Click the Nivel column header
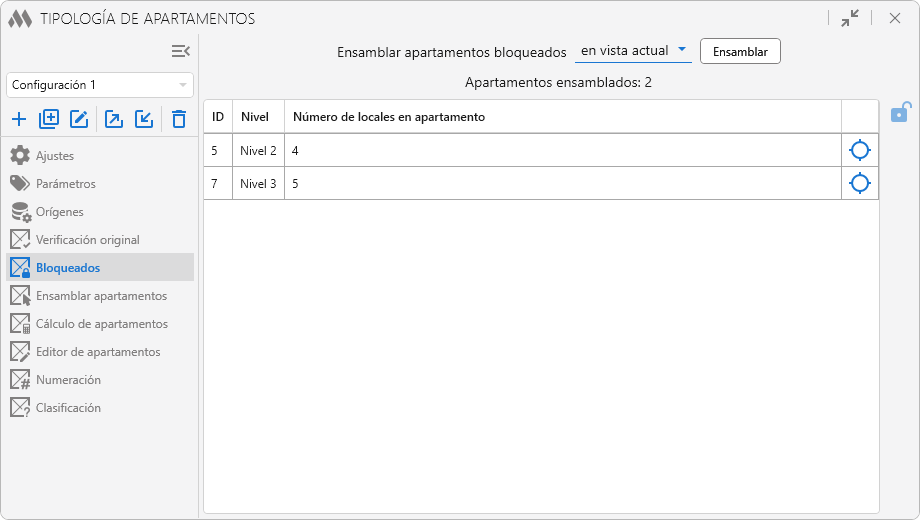 pos(255,117)
